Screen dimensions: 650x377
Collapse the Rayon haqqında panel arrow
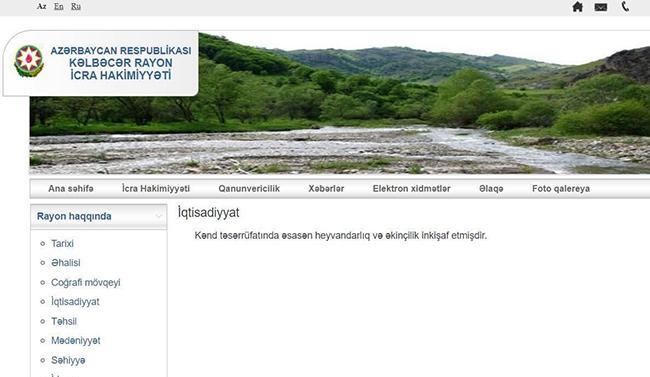coord(158,216)
